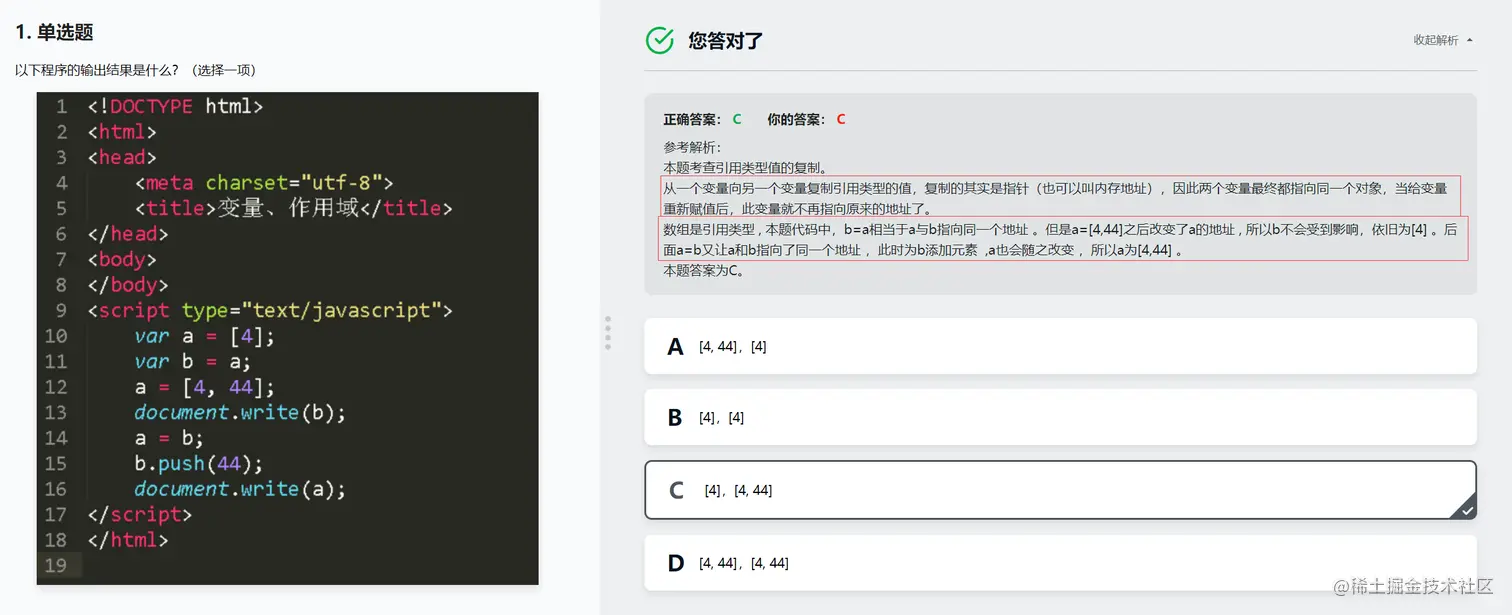Click the three-dot panel divider handle

pyautogui.click(x=608, y=333)
